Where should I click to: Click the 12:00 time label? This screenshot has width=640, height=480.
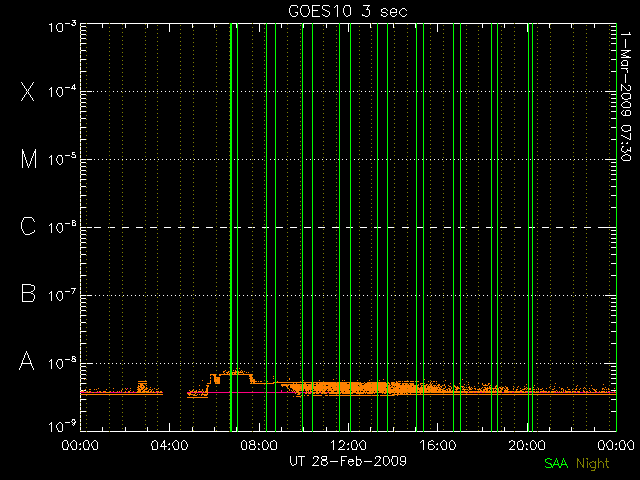click(x=348, y=445)
